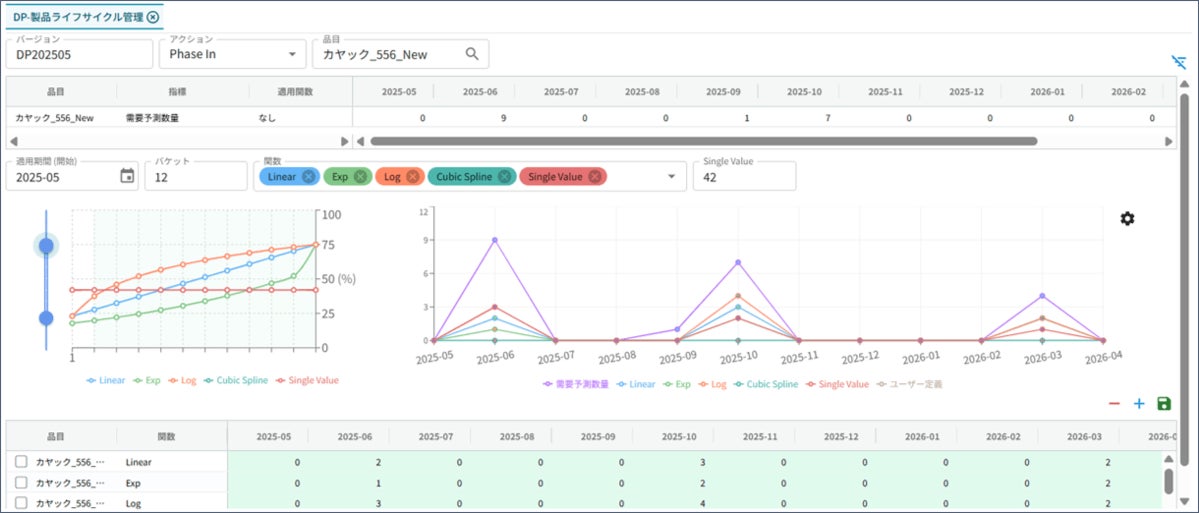Close the DP-製品ライフサイクル管理 tab

coord(152,17)
